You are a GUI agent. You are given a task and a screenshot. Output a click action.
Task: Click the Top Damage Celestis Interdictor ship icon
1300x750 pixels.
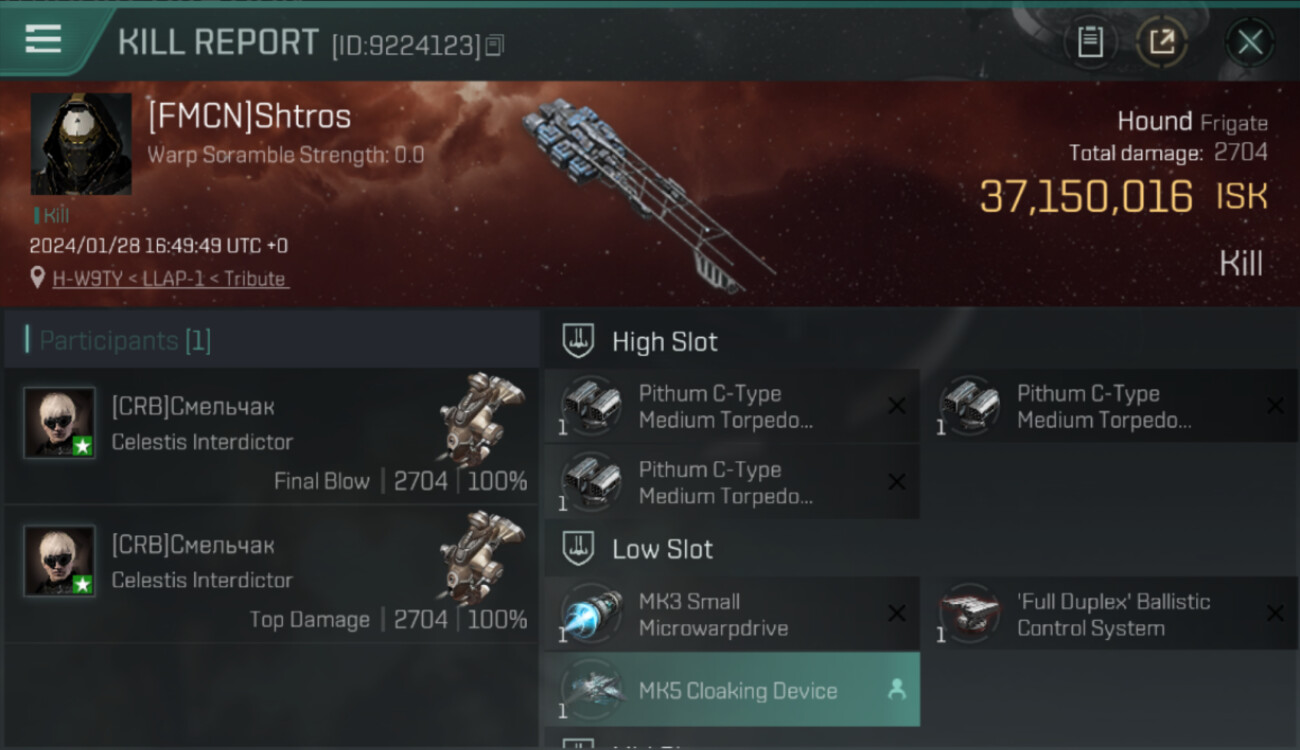tap(481, 559)
